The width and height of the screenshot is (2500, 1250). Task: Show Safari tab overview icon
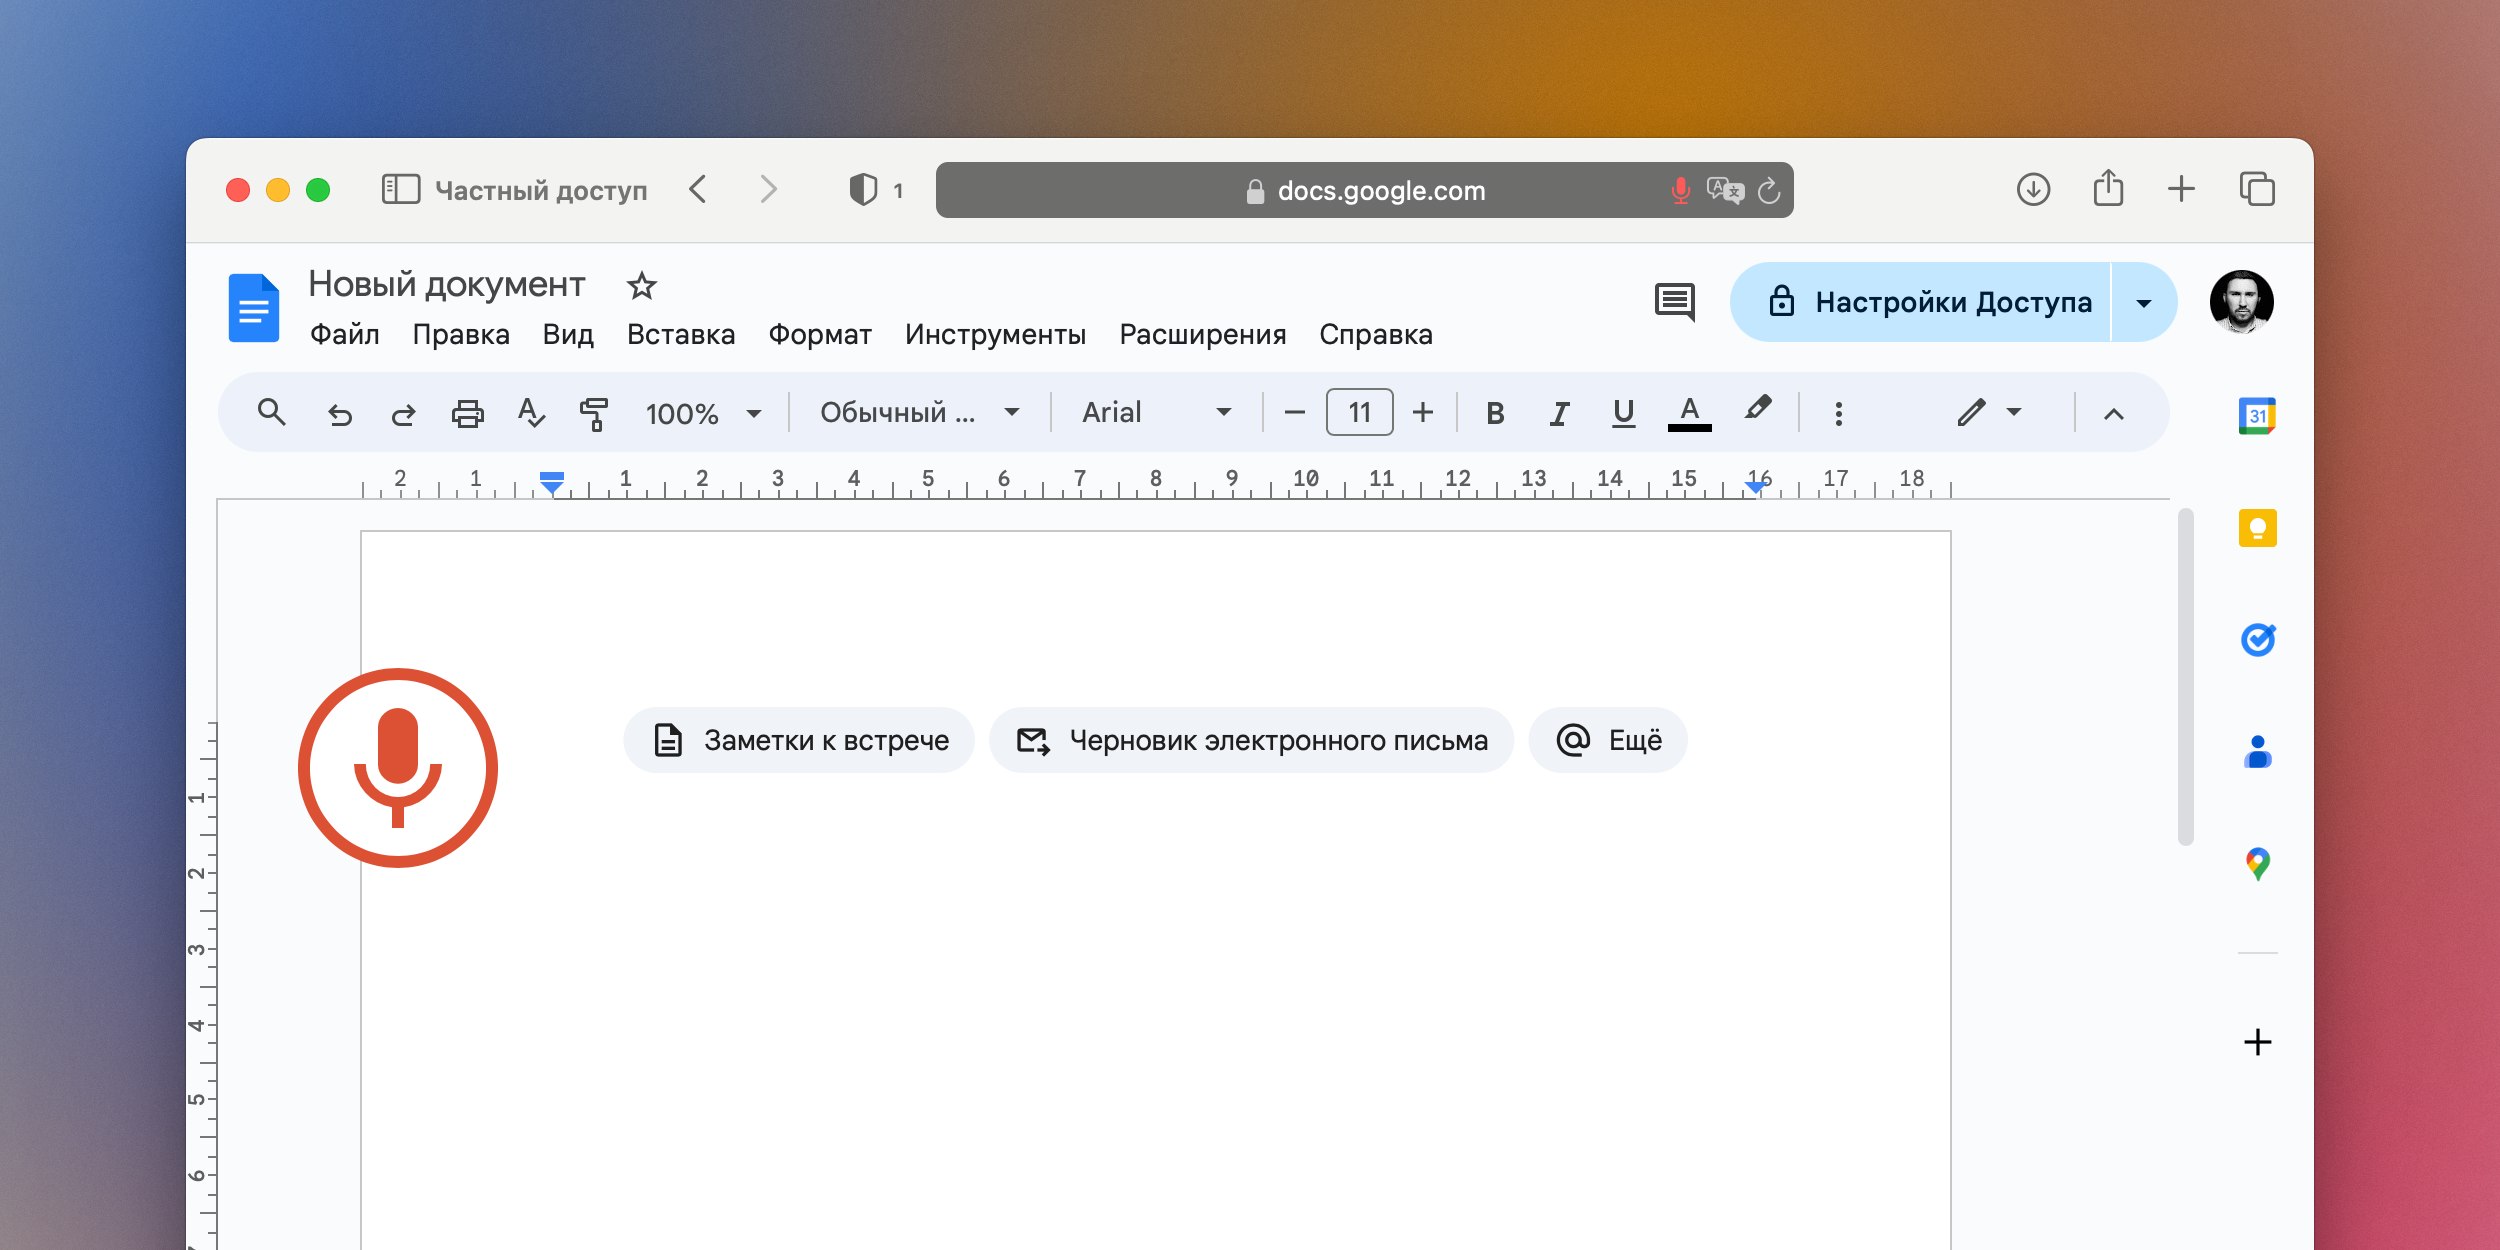tap(2257, 189)
